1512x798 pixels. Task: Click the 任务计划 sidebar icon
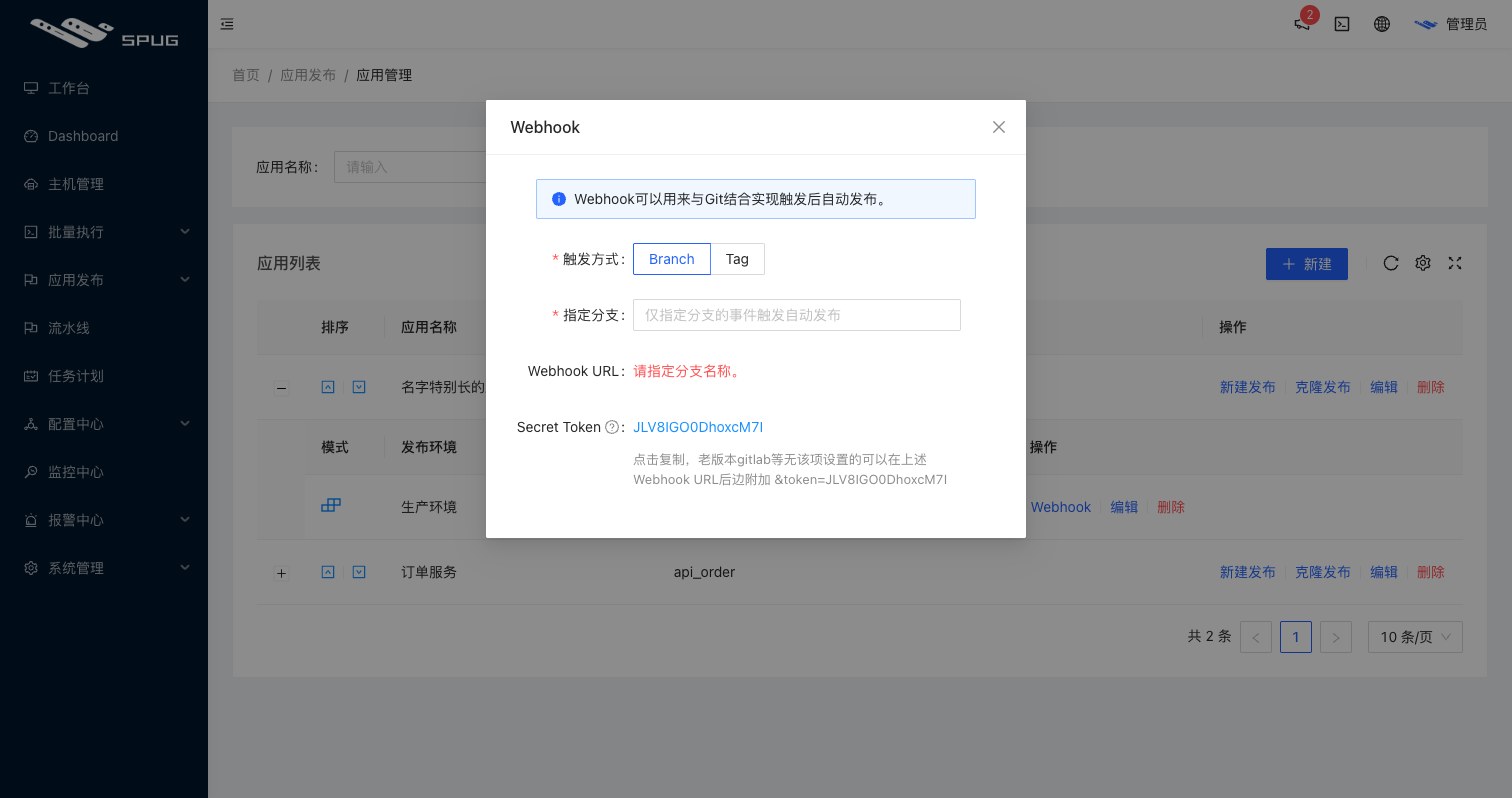(31, 376)
